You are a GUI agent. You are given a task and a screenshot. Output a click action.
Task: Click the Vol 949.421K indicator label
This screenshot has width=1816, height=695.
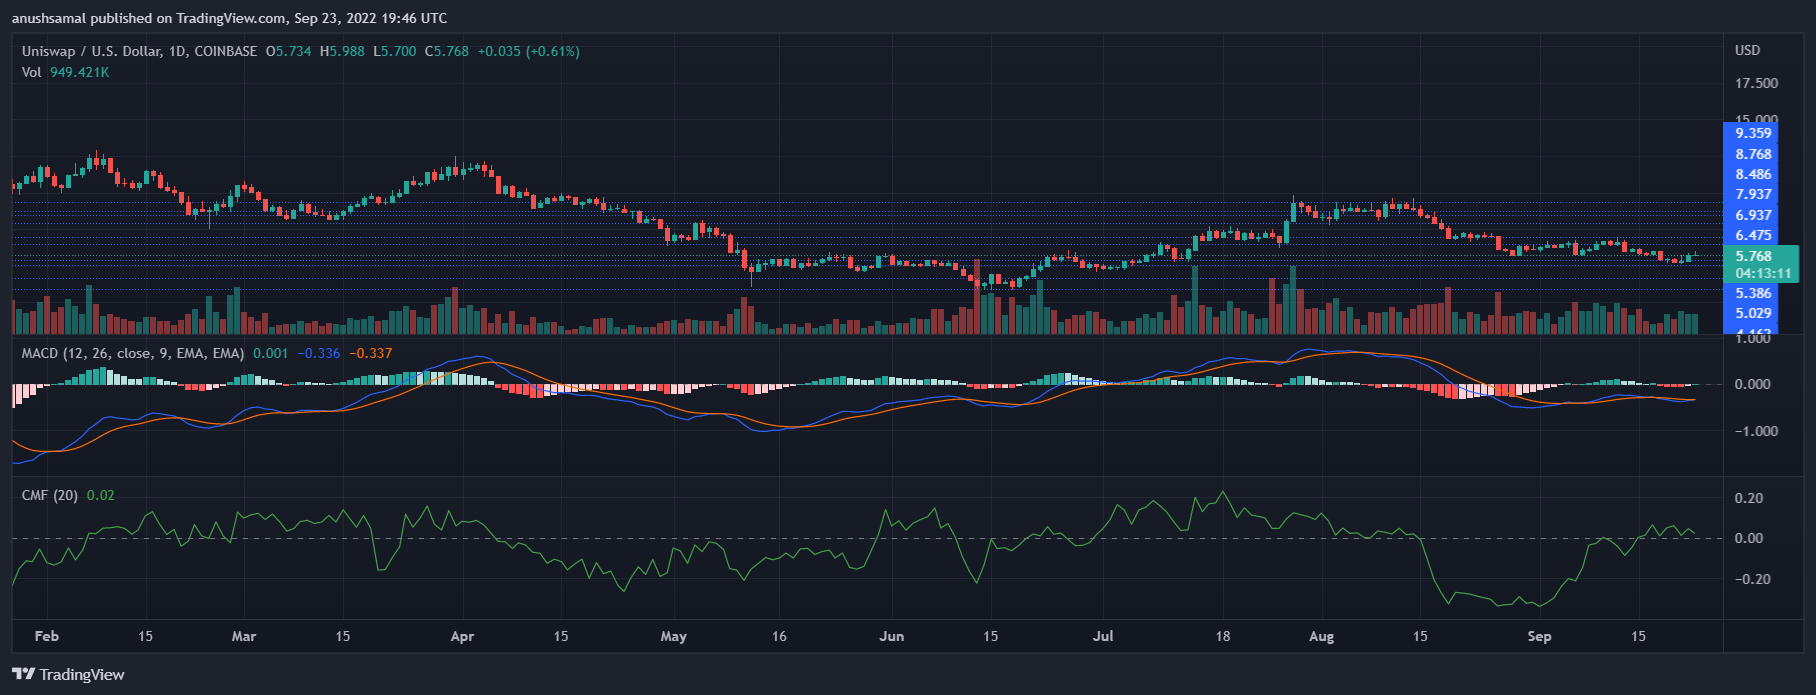65,72
